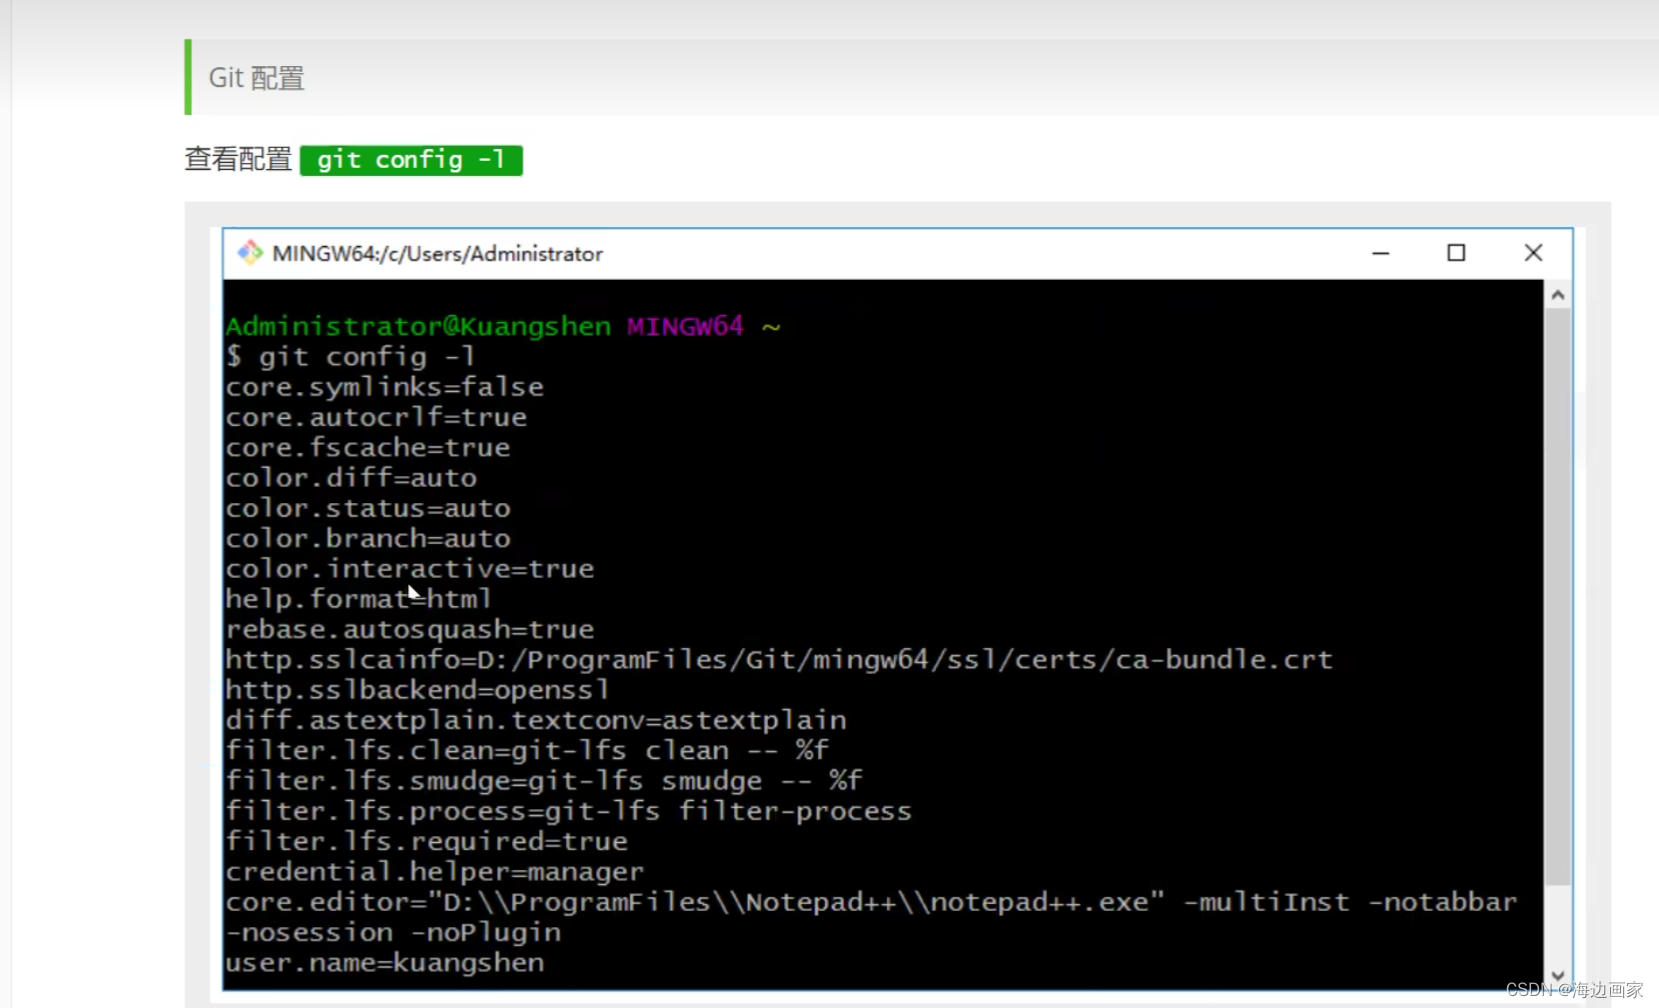Image resolution: width=1659 pixels, height=1008 pixels.
Task: Click the '查看配置' text
Action: (238, 159)
